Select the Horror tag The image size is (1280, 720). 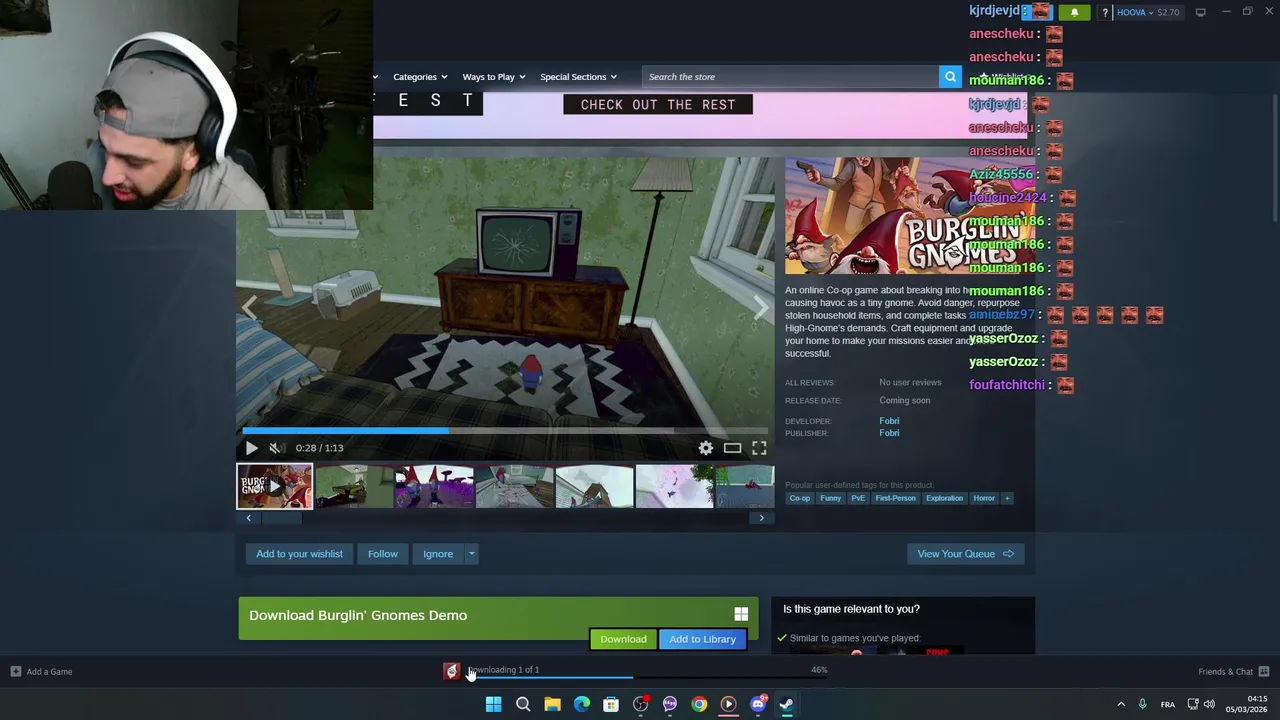coord(984,498)
